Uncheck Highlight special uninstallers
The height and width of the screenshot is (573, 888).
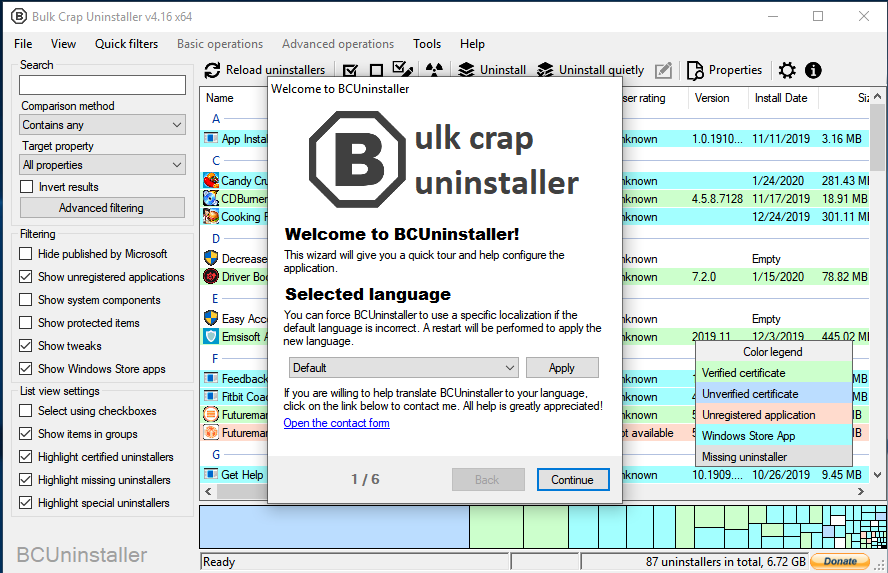pos(25,503)
